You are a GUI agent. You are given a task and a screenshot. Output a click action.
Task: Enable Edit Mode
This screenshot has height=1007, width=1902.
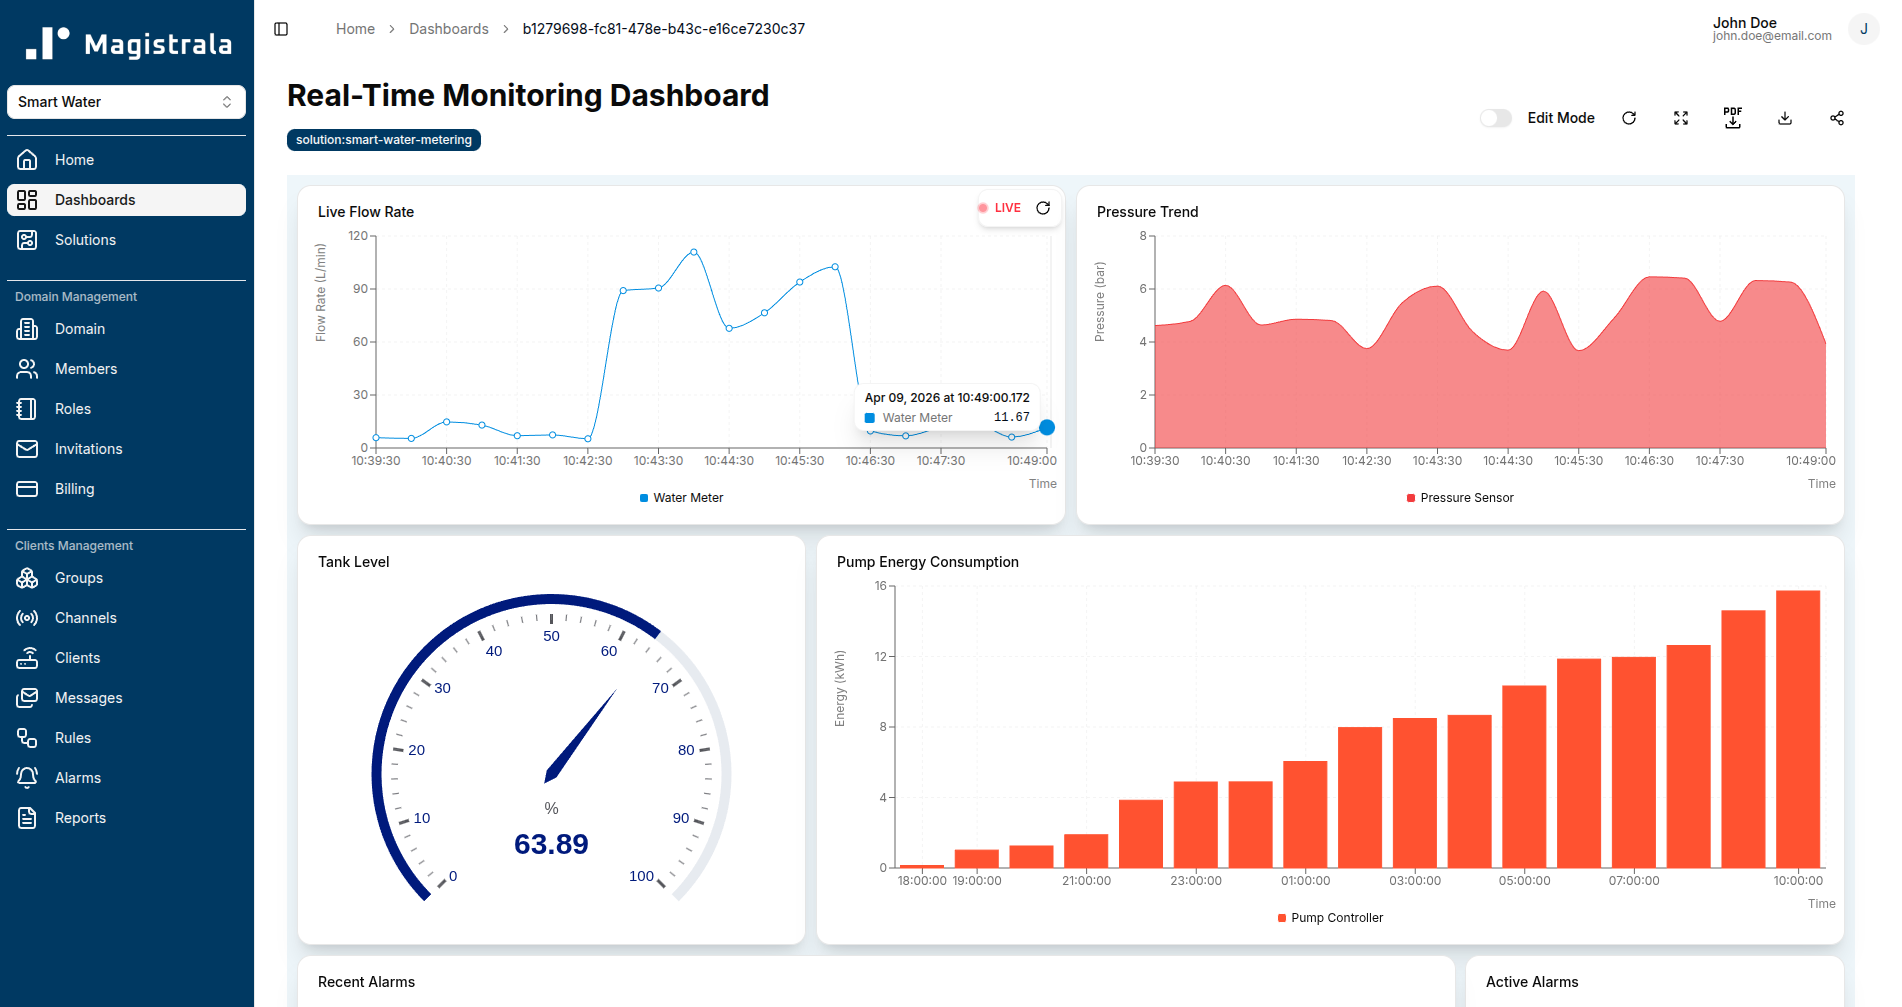click(x=1495, y=117)
